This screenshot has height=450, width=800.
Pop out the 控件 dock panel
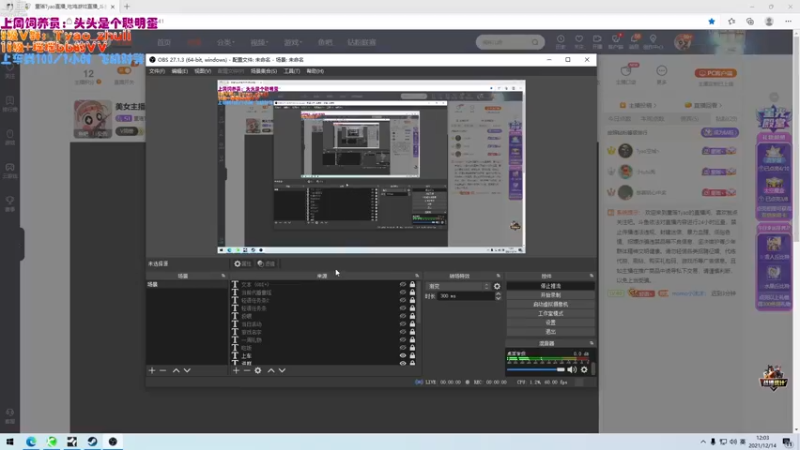click(x=592, y=276)
